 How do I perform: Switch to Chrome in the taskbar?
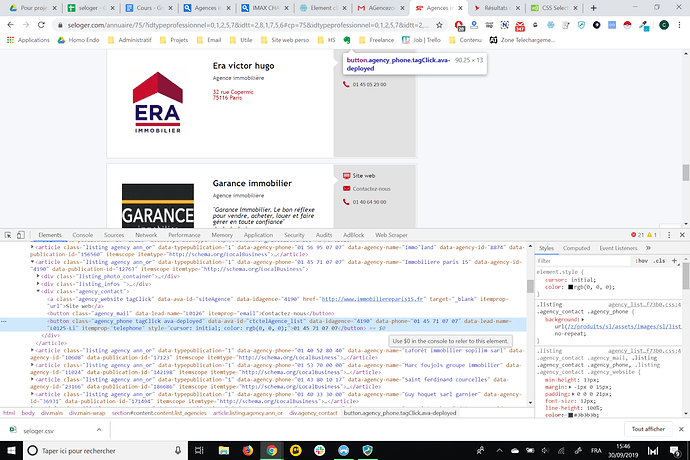coord(272,450)
